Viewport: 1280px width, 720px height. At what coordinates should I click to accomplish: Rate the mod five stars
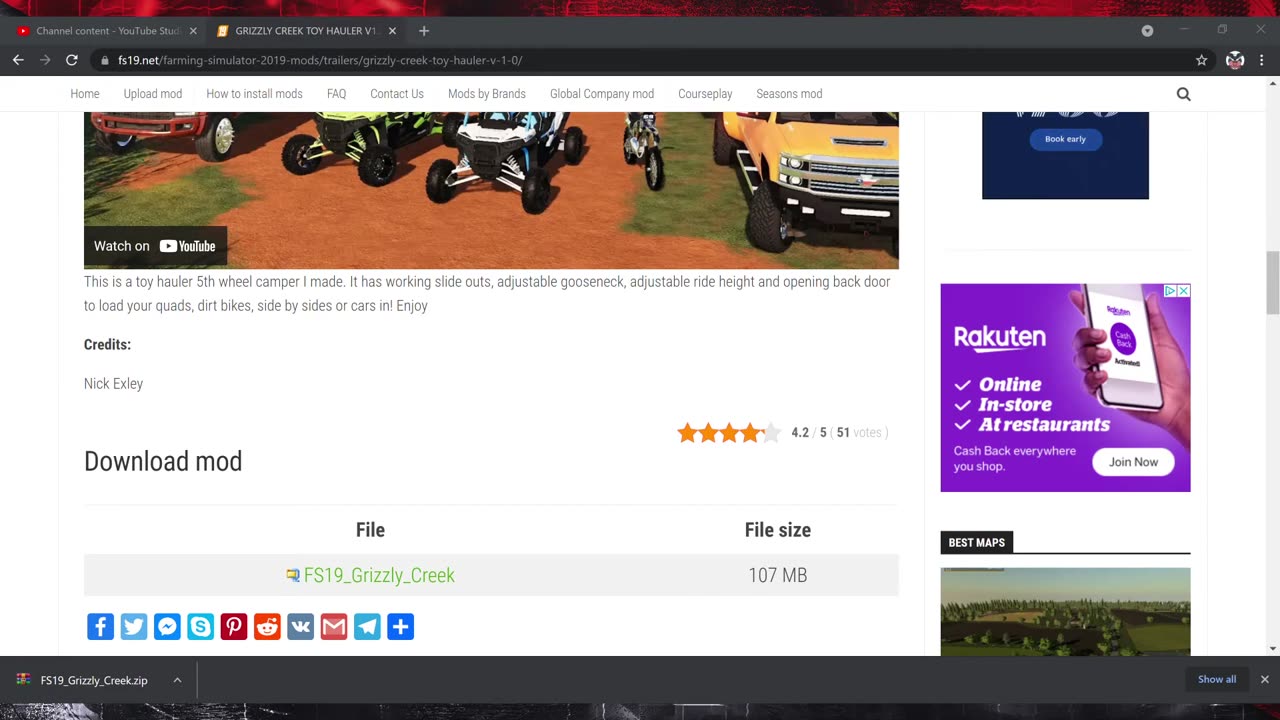771,433
